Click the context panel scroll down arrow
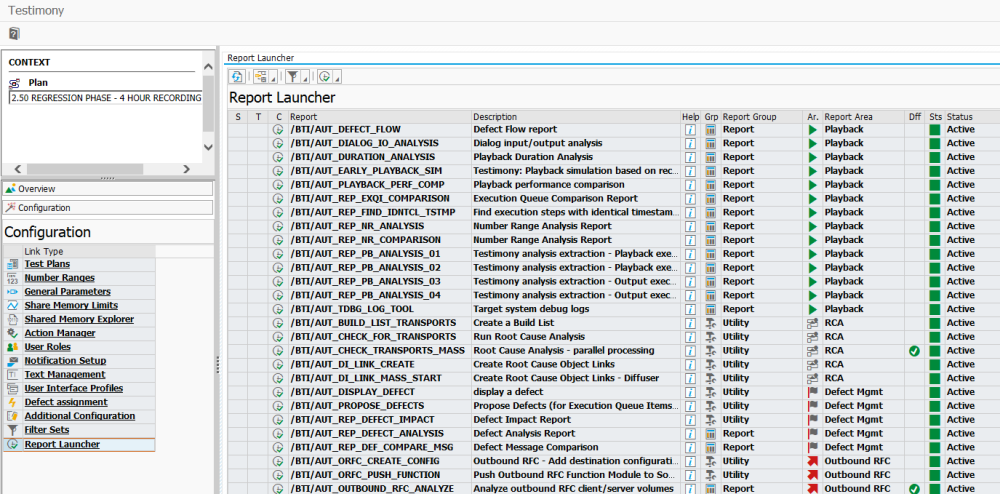Image resolution: width=1000 pixels, height=494 pixels. [x=209, y=147]
